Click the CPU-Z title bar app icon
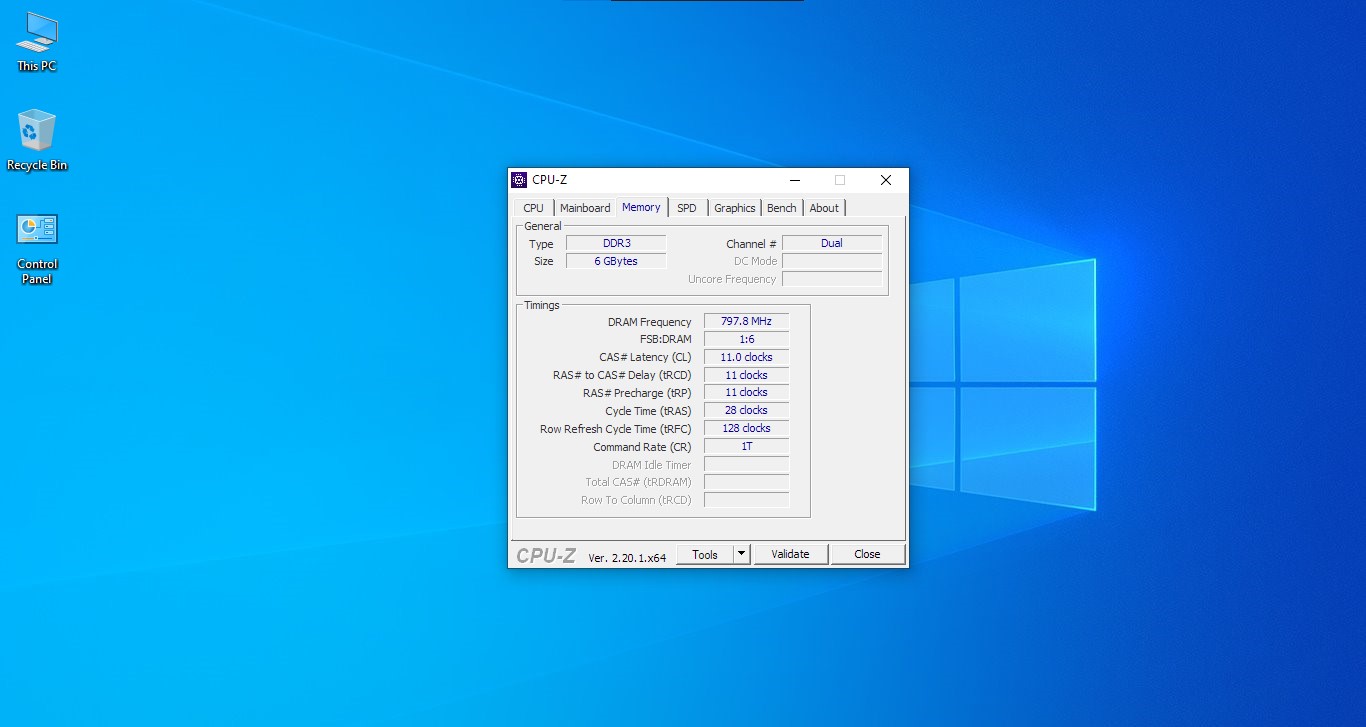 point(519,180)
